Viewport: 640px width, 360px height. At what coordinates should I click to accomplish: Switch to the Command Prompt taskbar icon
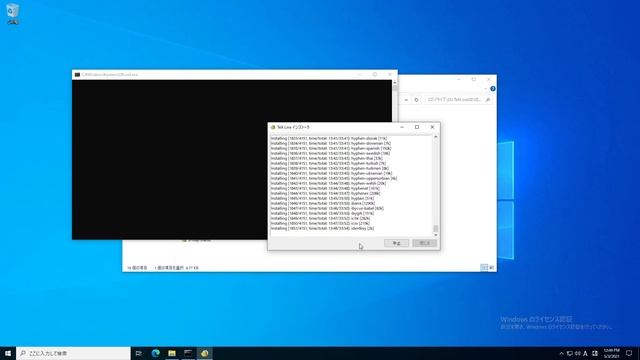tap(188, 353)
